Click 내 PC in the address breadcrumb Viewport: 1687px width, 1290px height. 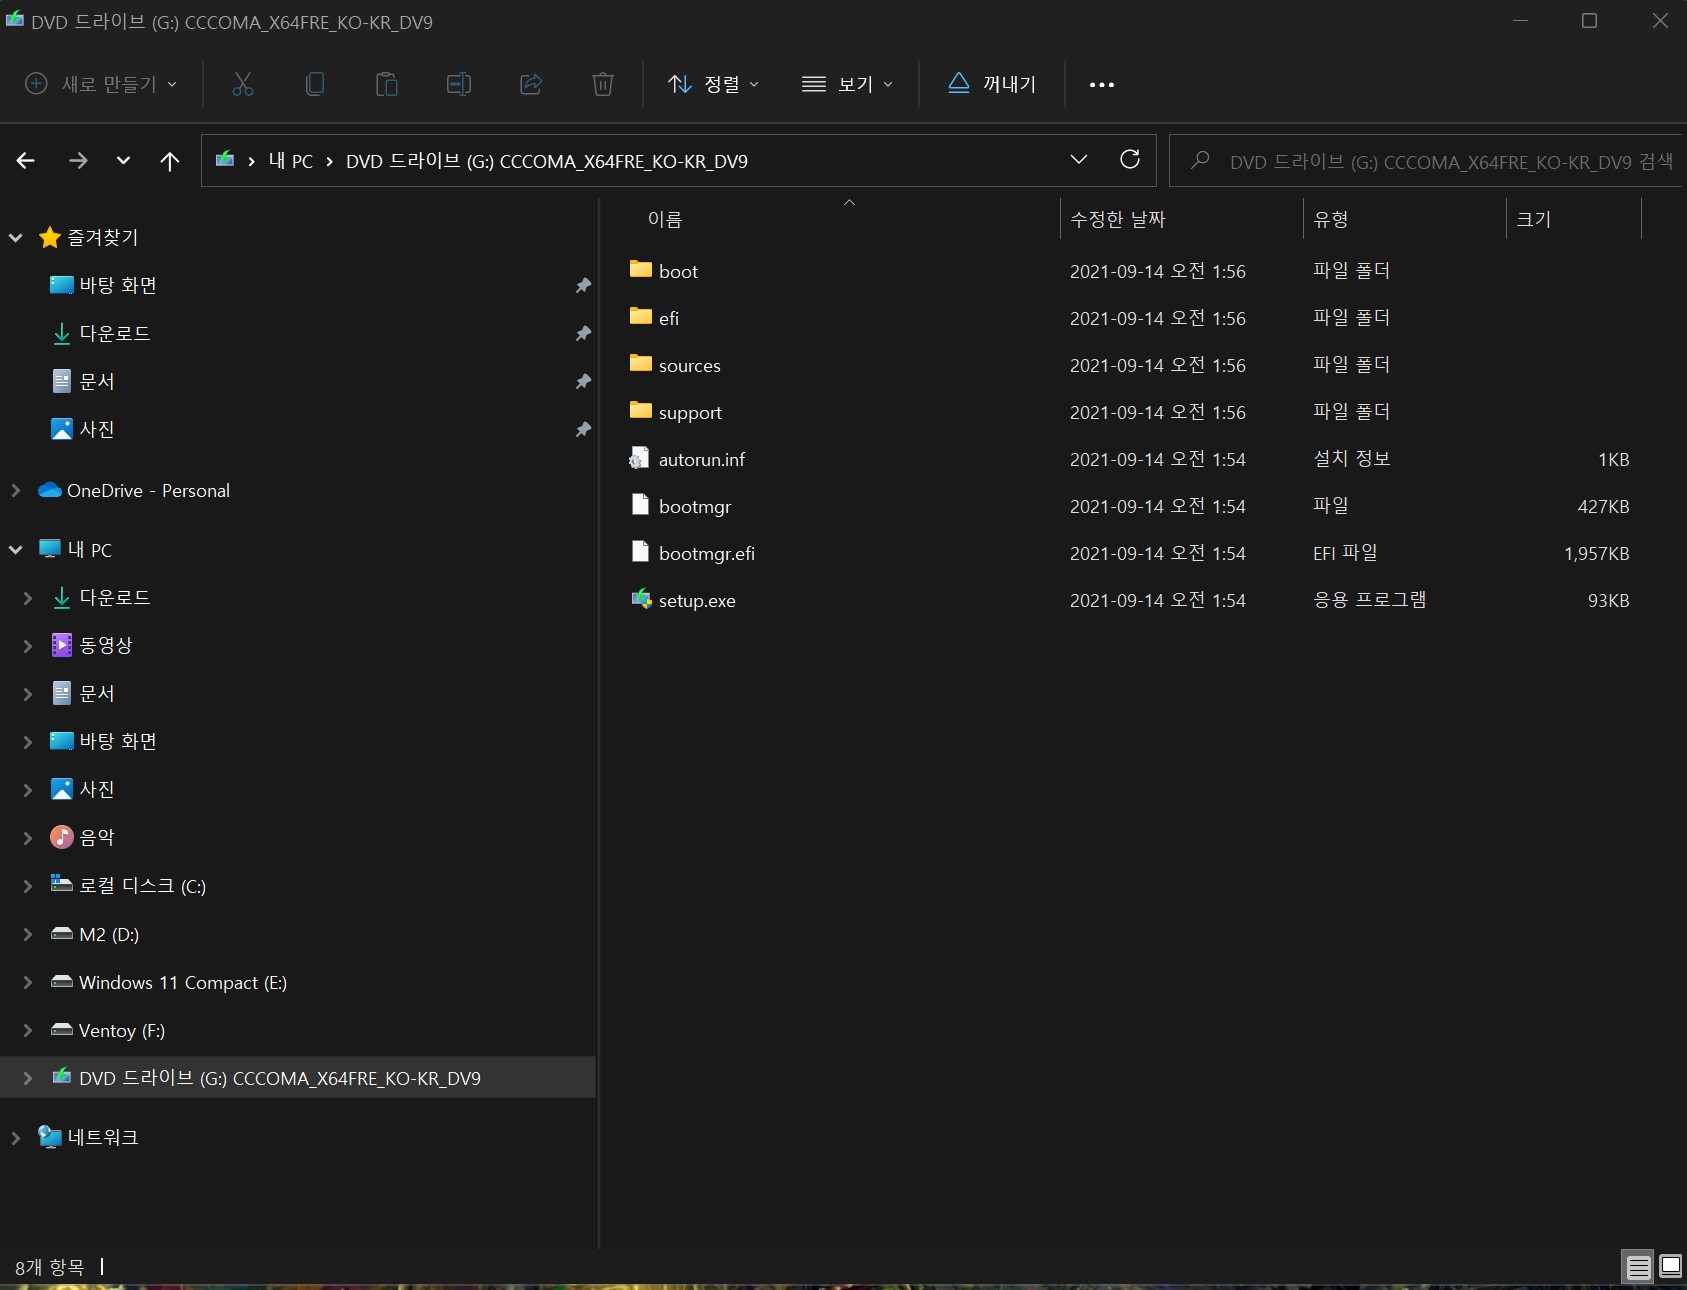[x=290, y=161]
